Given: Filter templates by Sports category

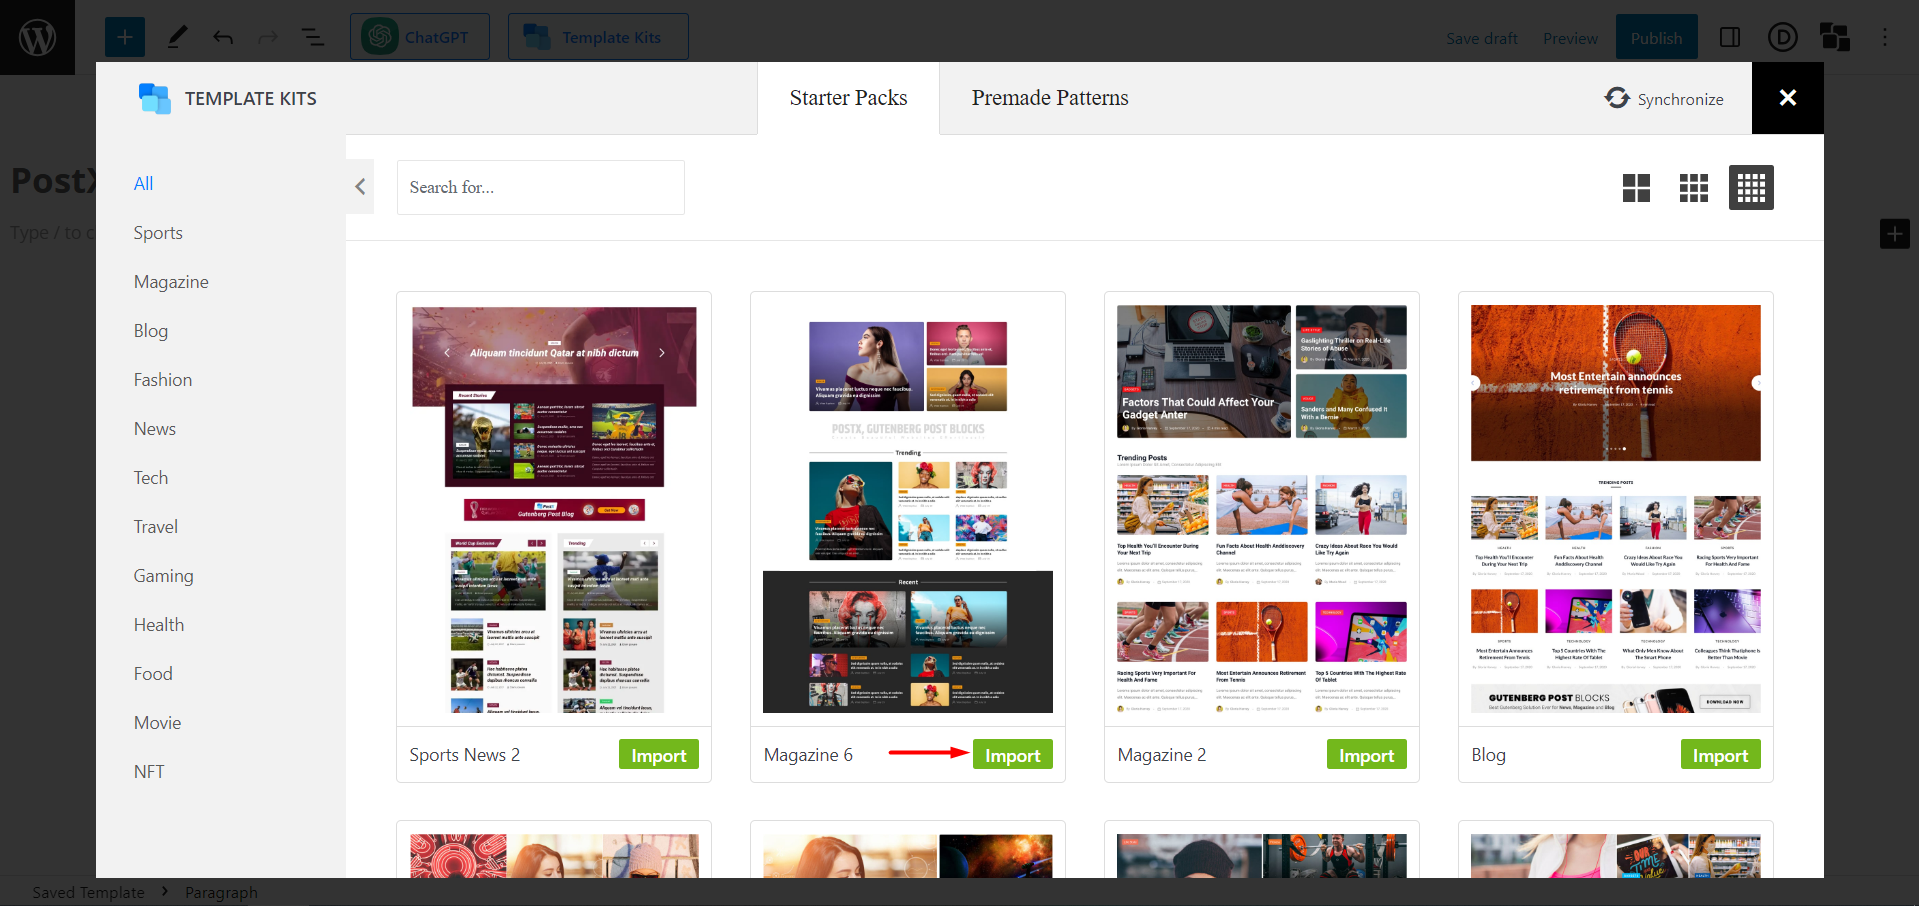Looking at the screenshot, I should click(x=158, y=233).
